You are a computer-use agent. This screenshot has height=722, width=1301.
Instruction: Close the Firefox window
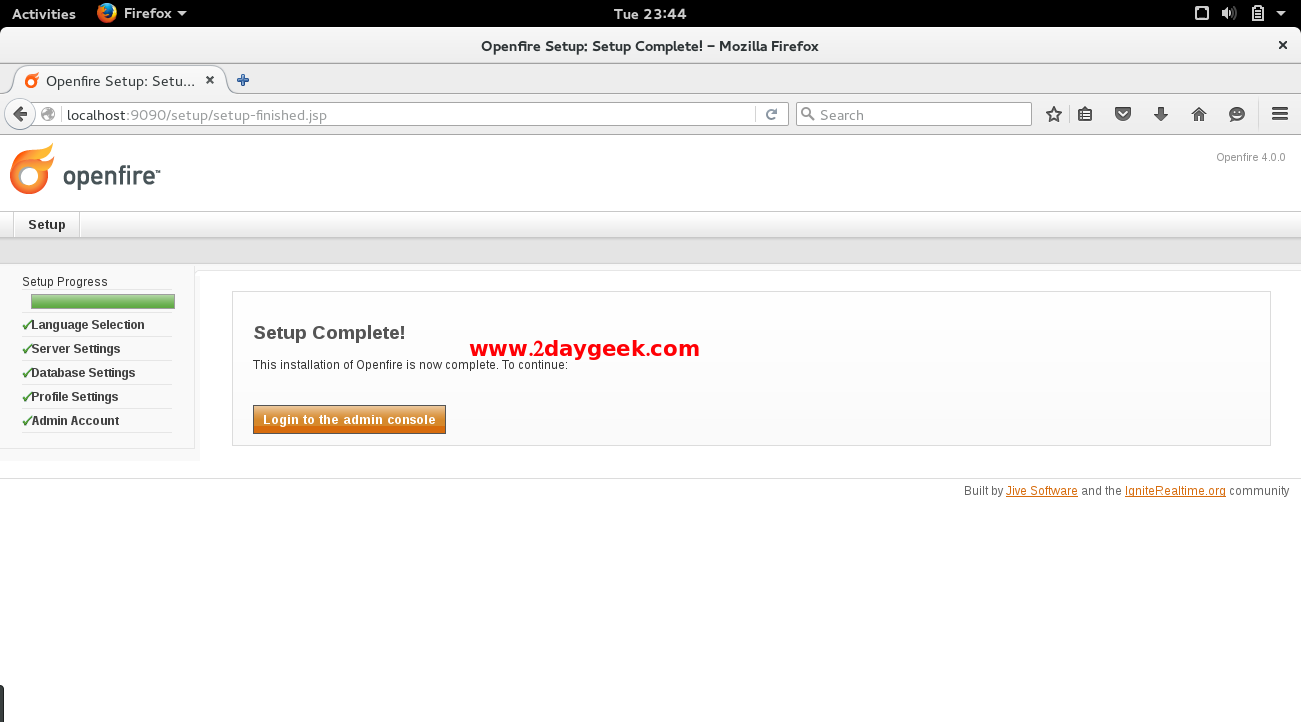[x=1283, y=45]
